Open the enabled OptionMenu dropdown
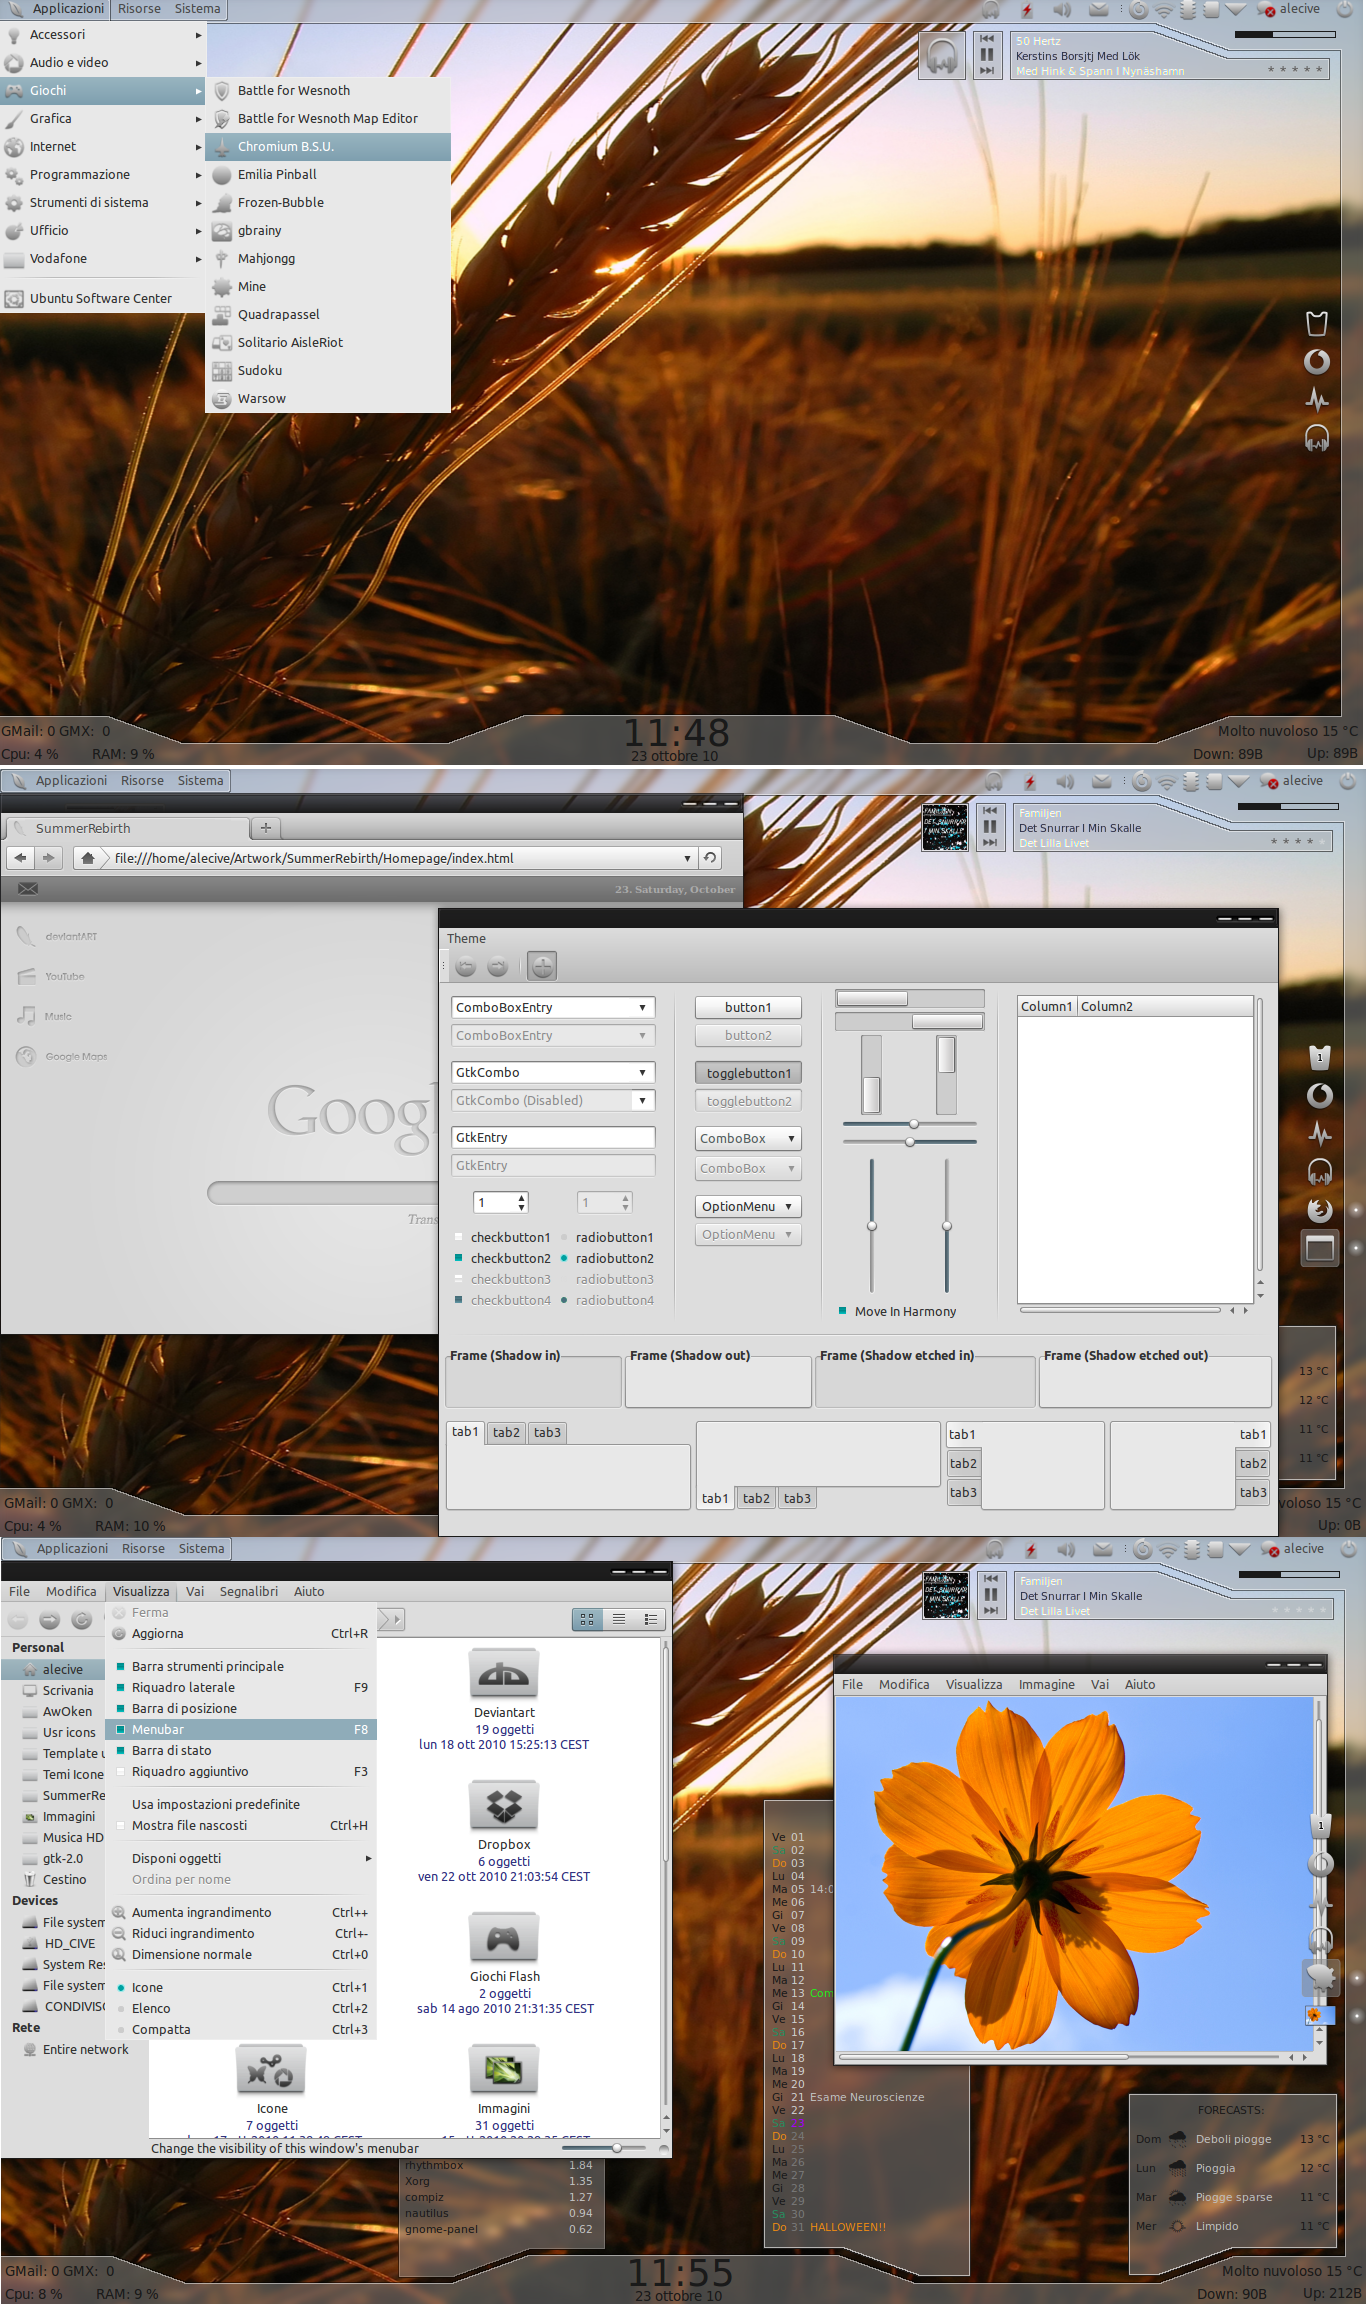 coord(748,1206)
